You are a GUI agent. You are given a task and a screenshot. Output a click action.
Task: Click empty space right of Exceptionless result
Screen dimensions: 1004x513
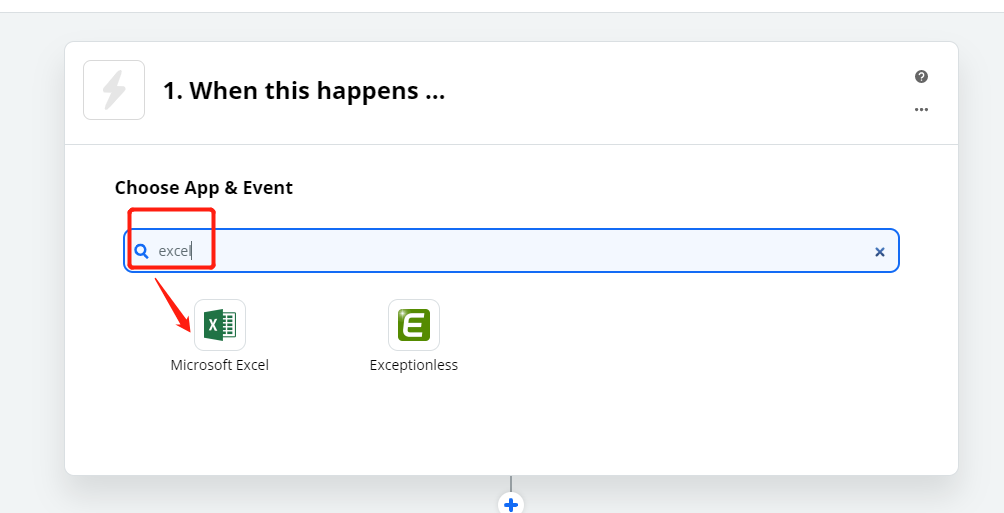[x=672, y=333]
